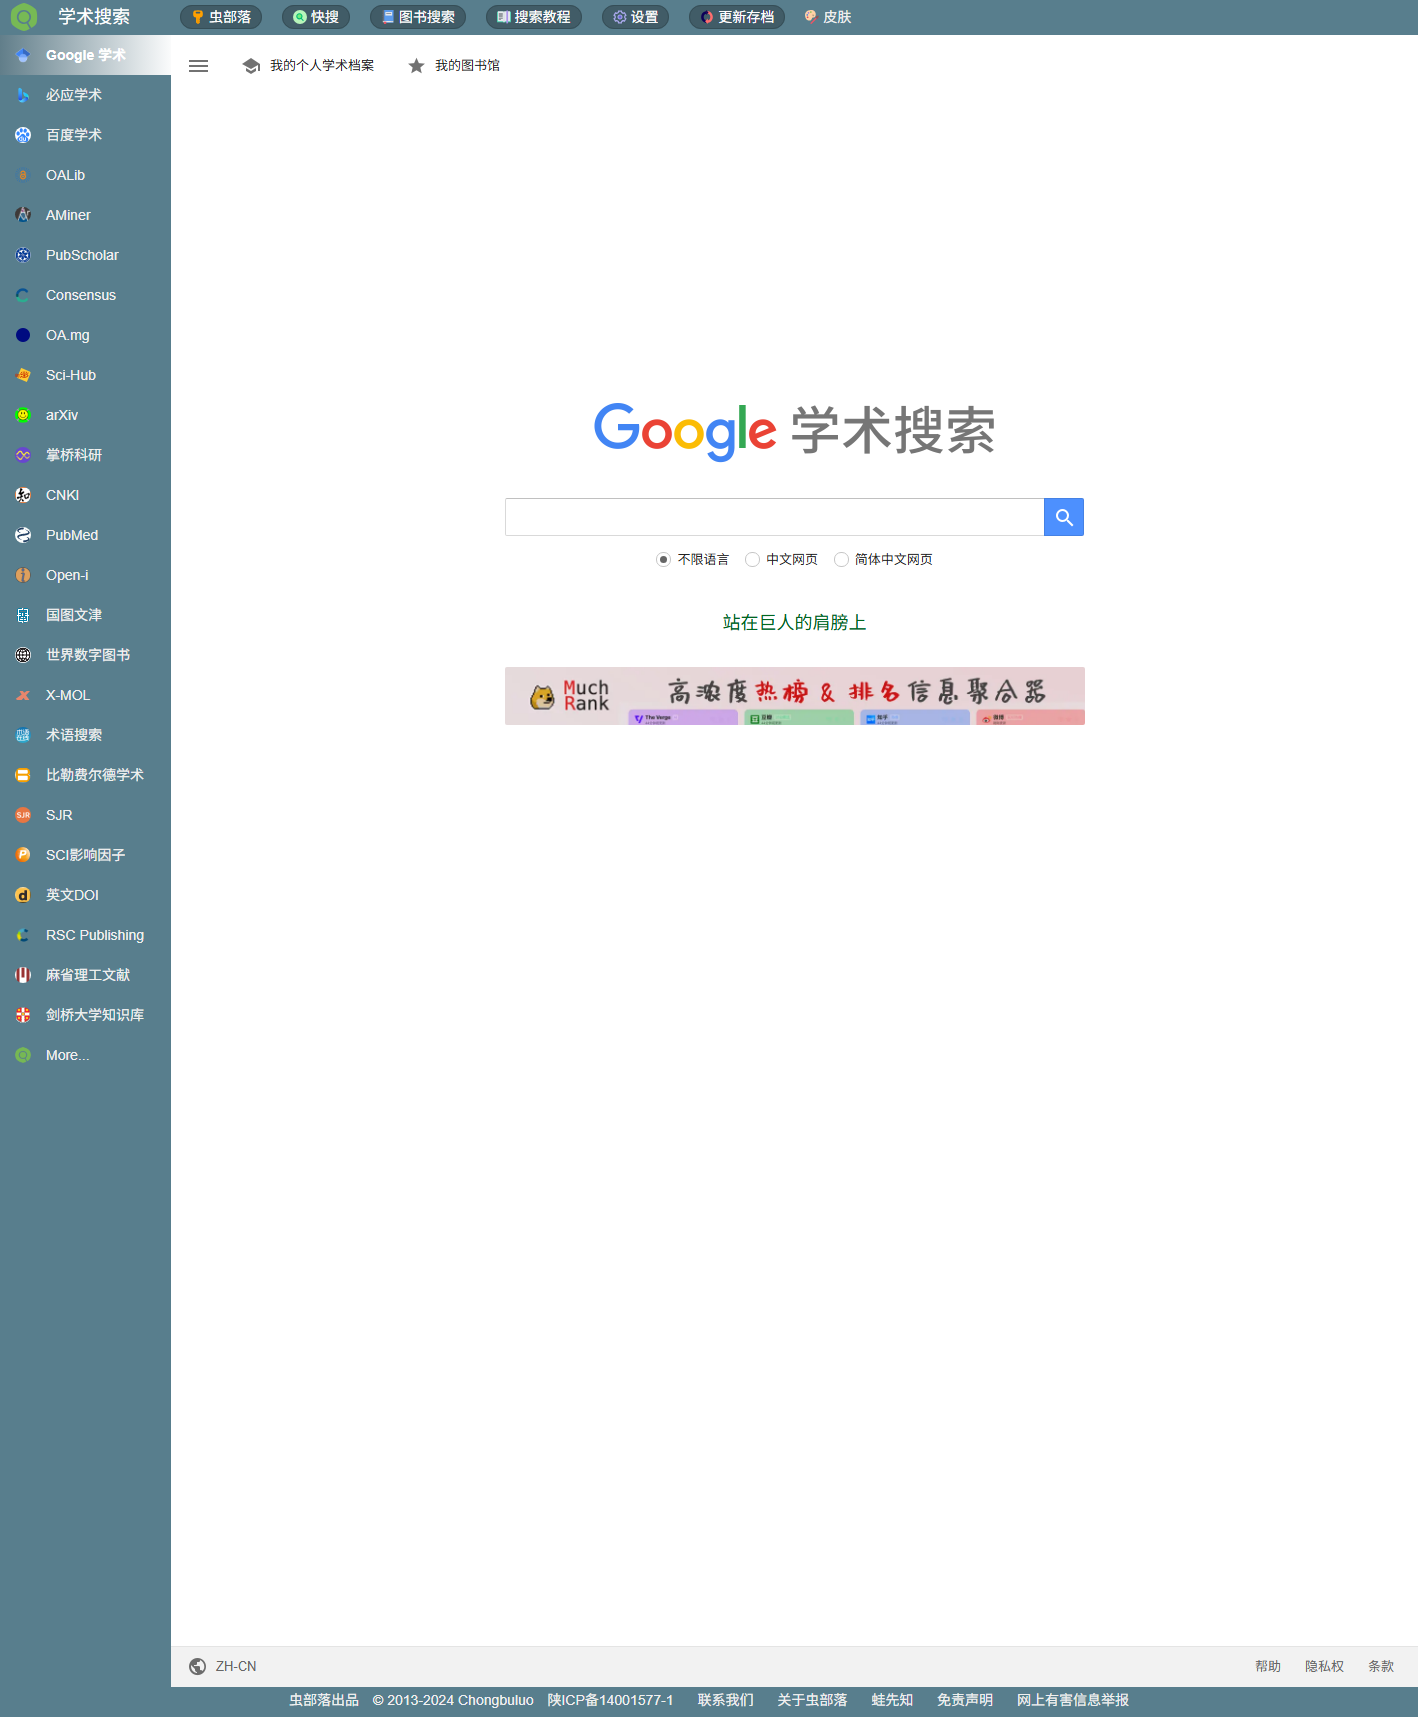Select 麻省理工文献 in the sidebar

click(x=85, y=975)
